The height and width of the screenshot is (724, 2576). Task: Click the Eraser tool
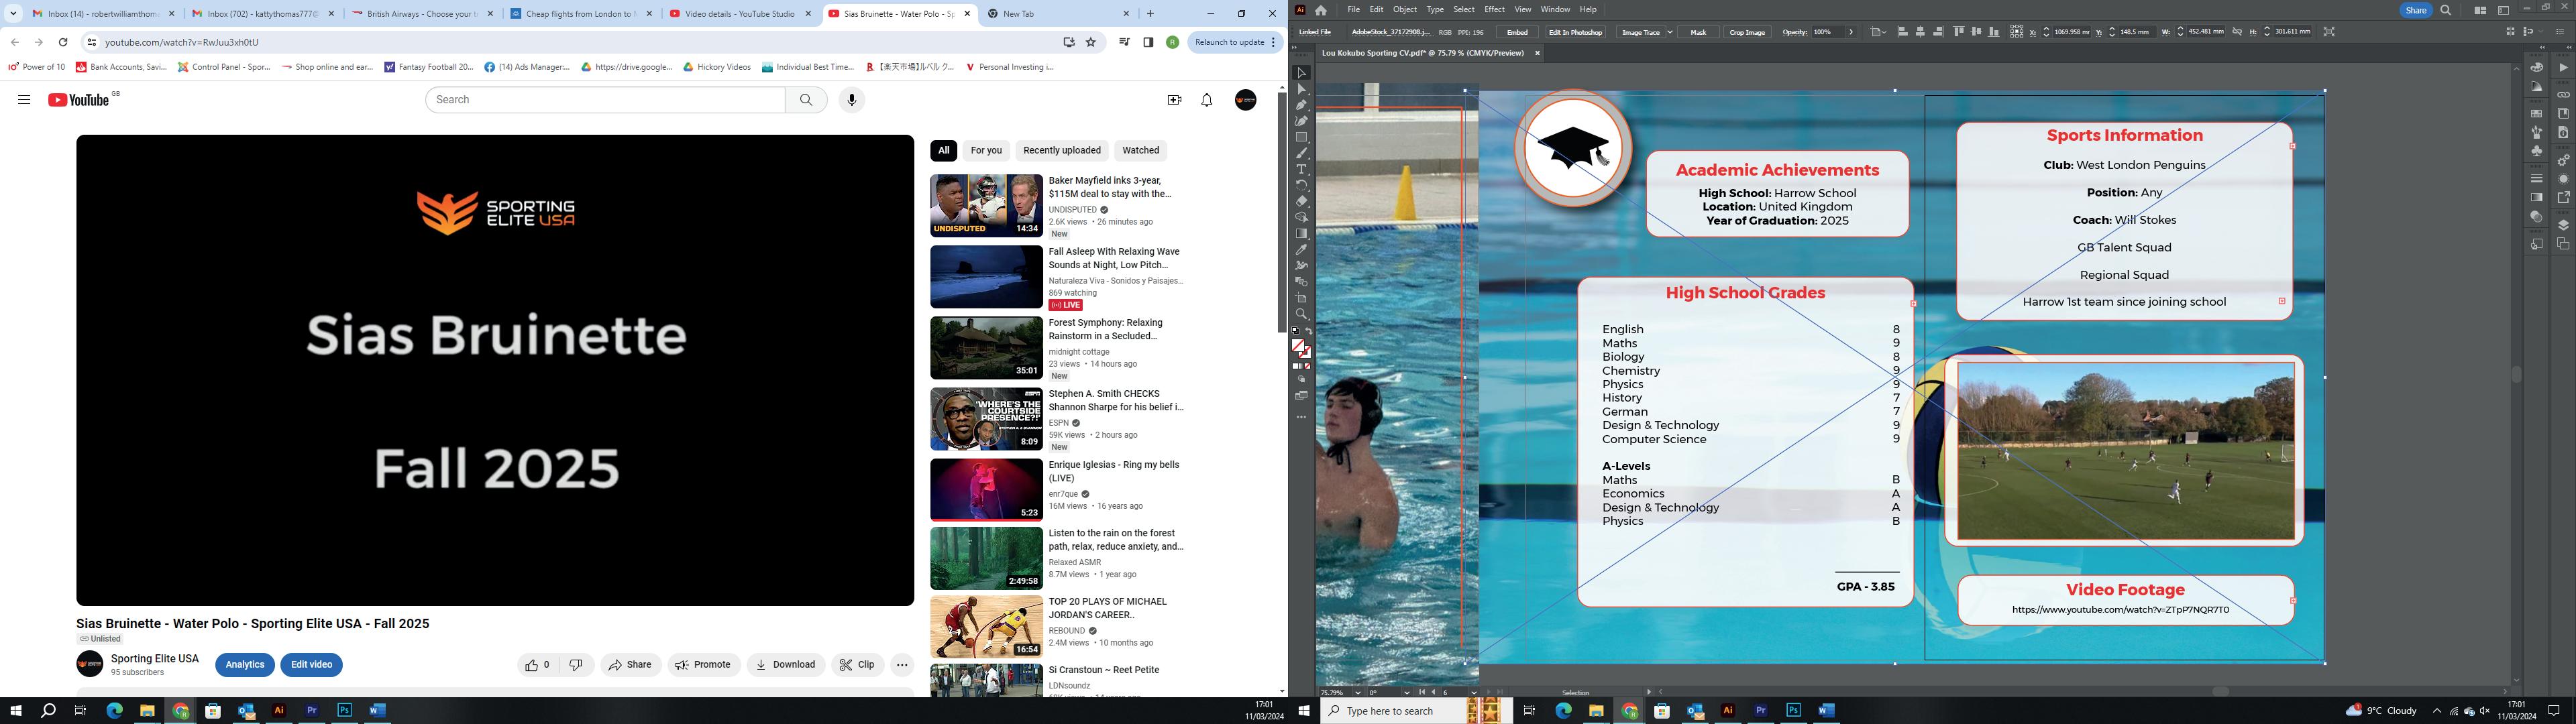pyautogui.click(x=1301, y=201)
